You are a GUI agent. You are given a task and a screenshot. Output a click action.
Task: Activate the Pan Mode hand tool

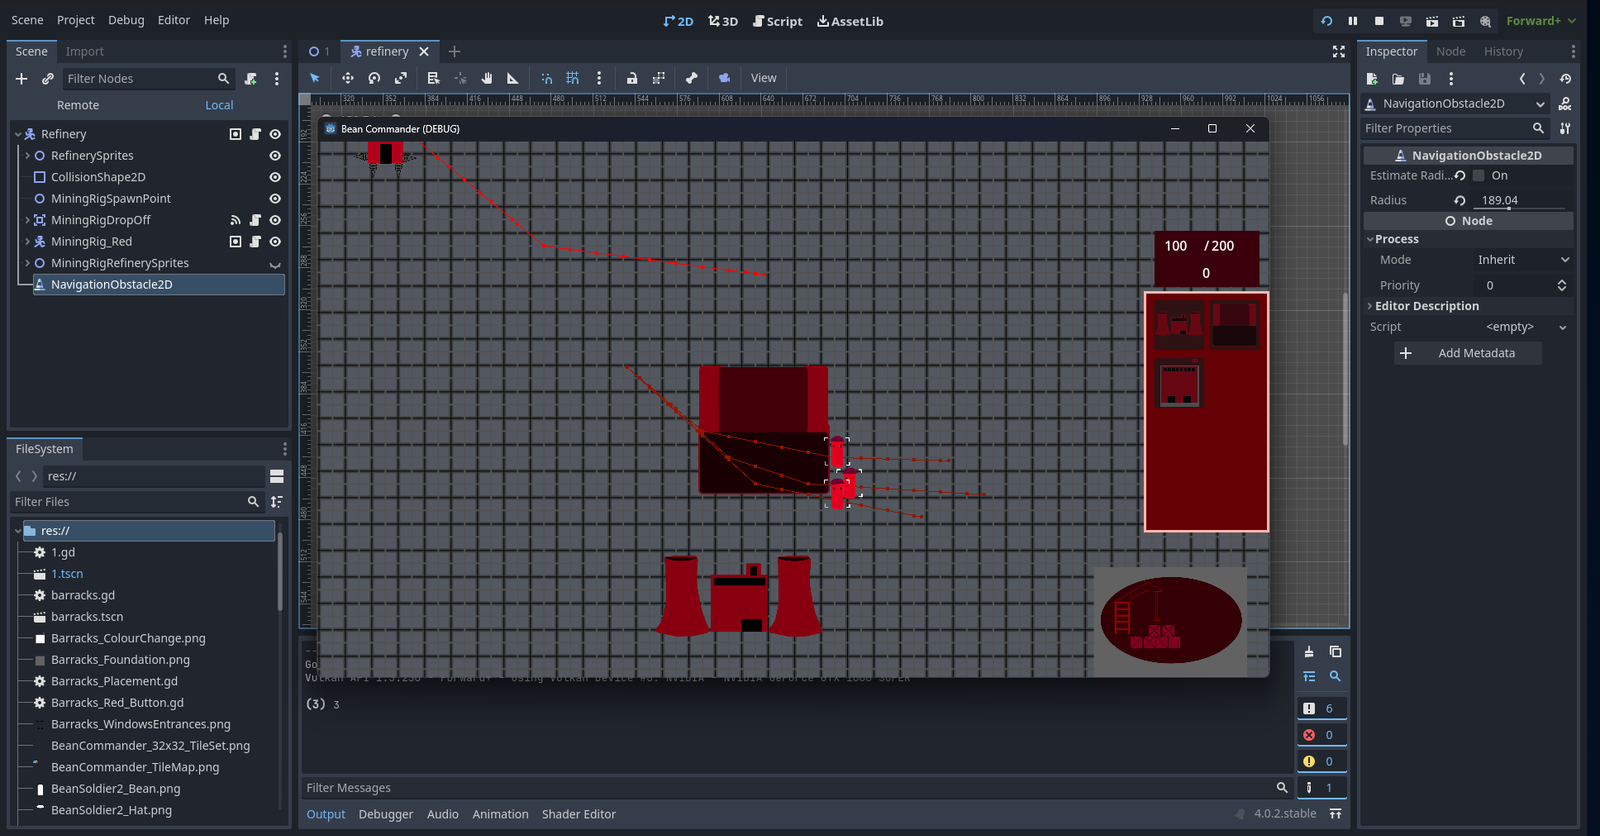(x=487, y=78)
